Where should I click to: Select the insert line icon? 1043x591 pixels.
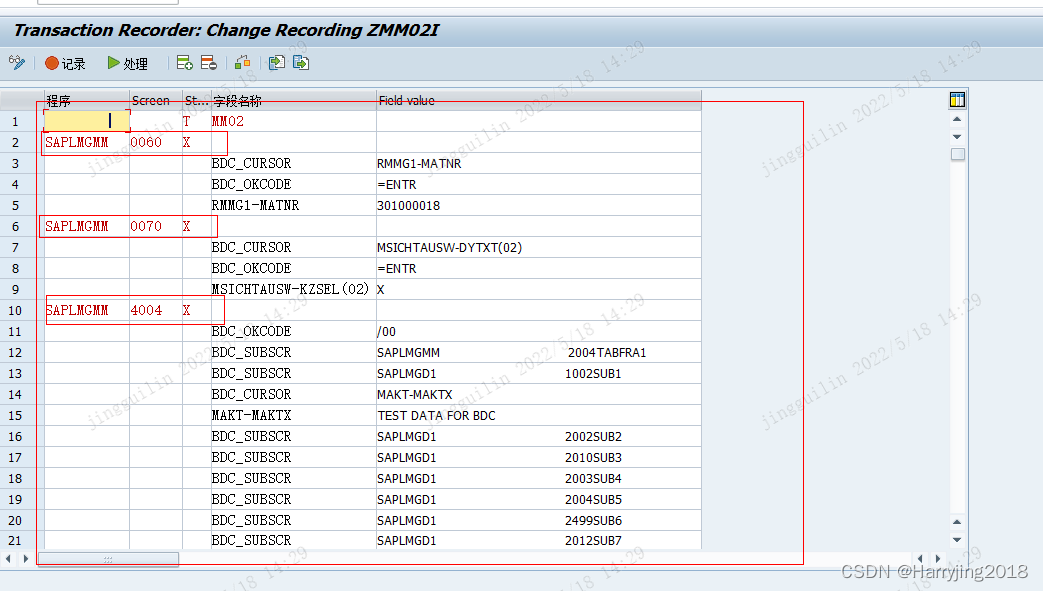183,62
